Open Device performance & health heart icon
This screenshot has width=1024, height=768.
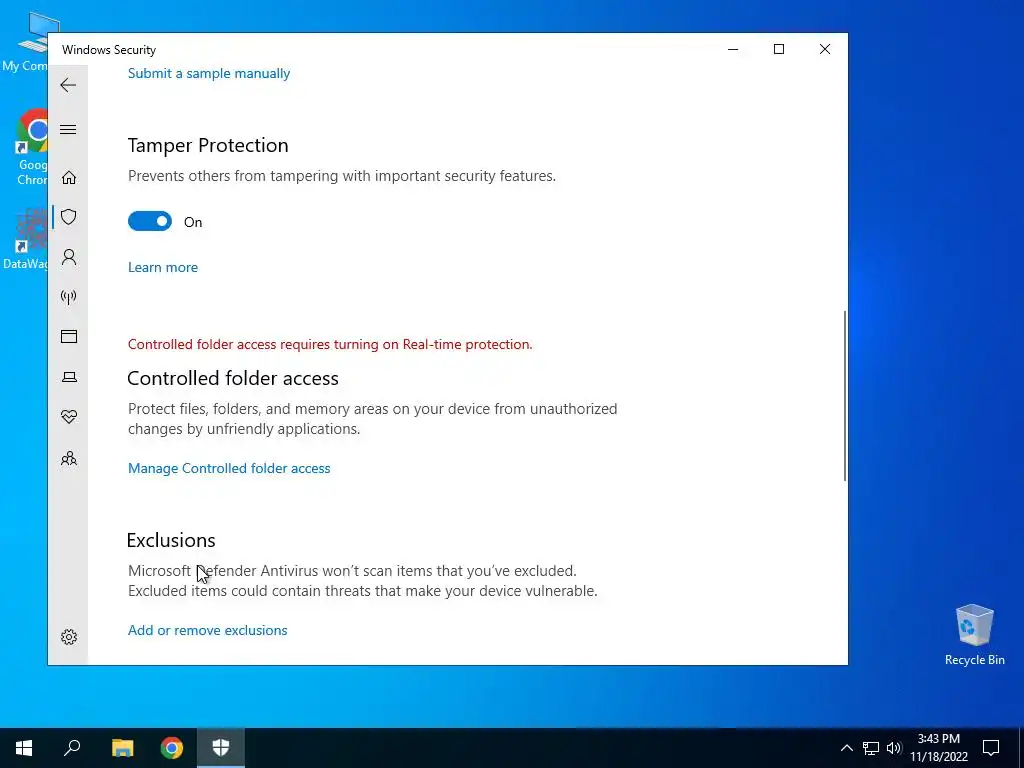tap(69, 417)
